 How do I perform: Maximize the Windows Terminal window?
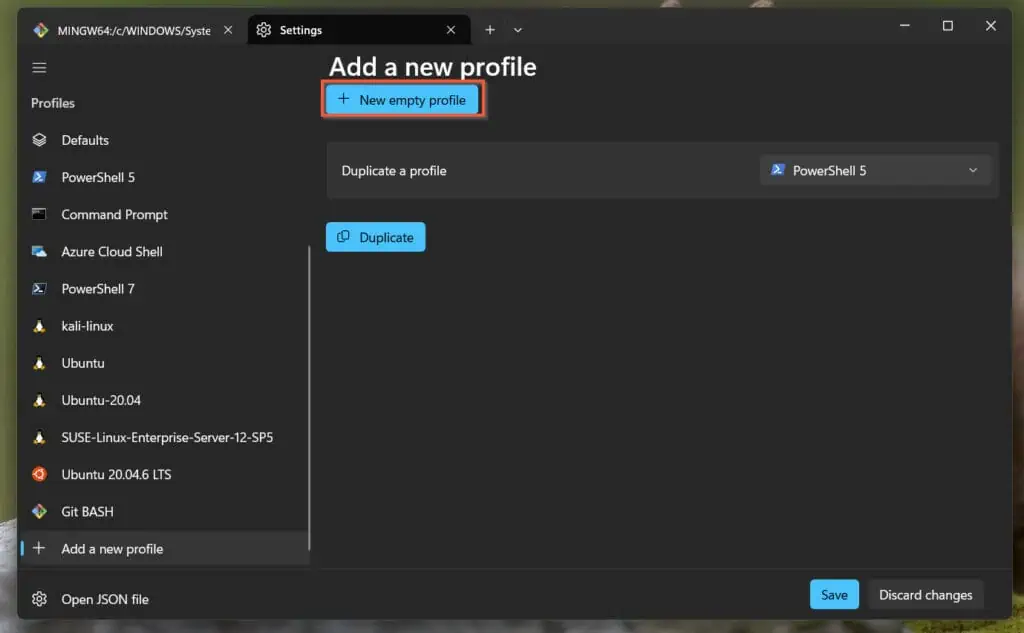(x=948, y=25)
